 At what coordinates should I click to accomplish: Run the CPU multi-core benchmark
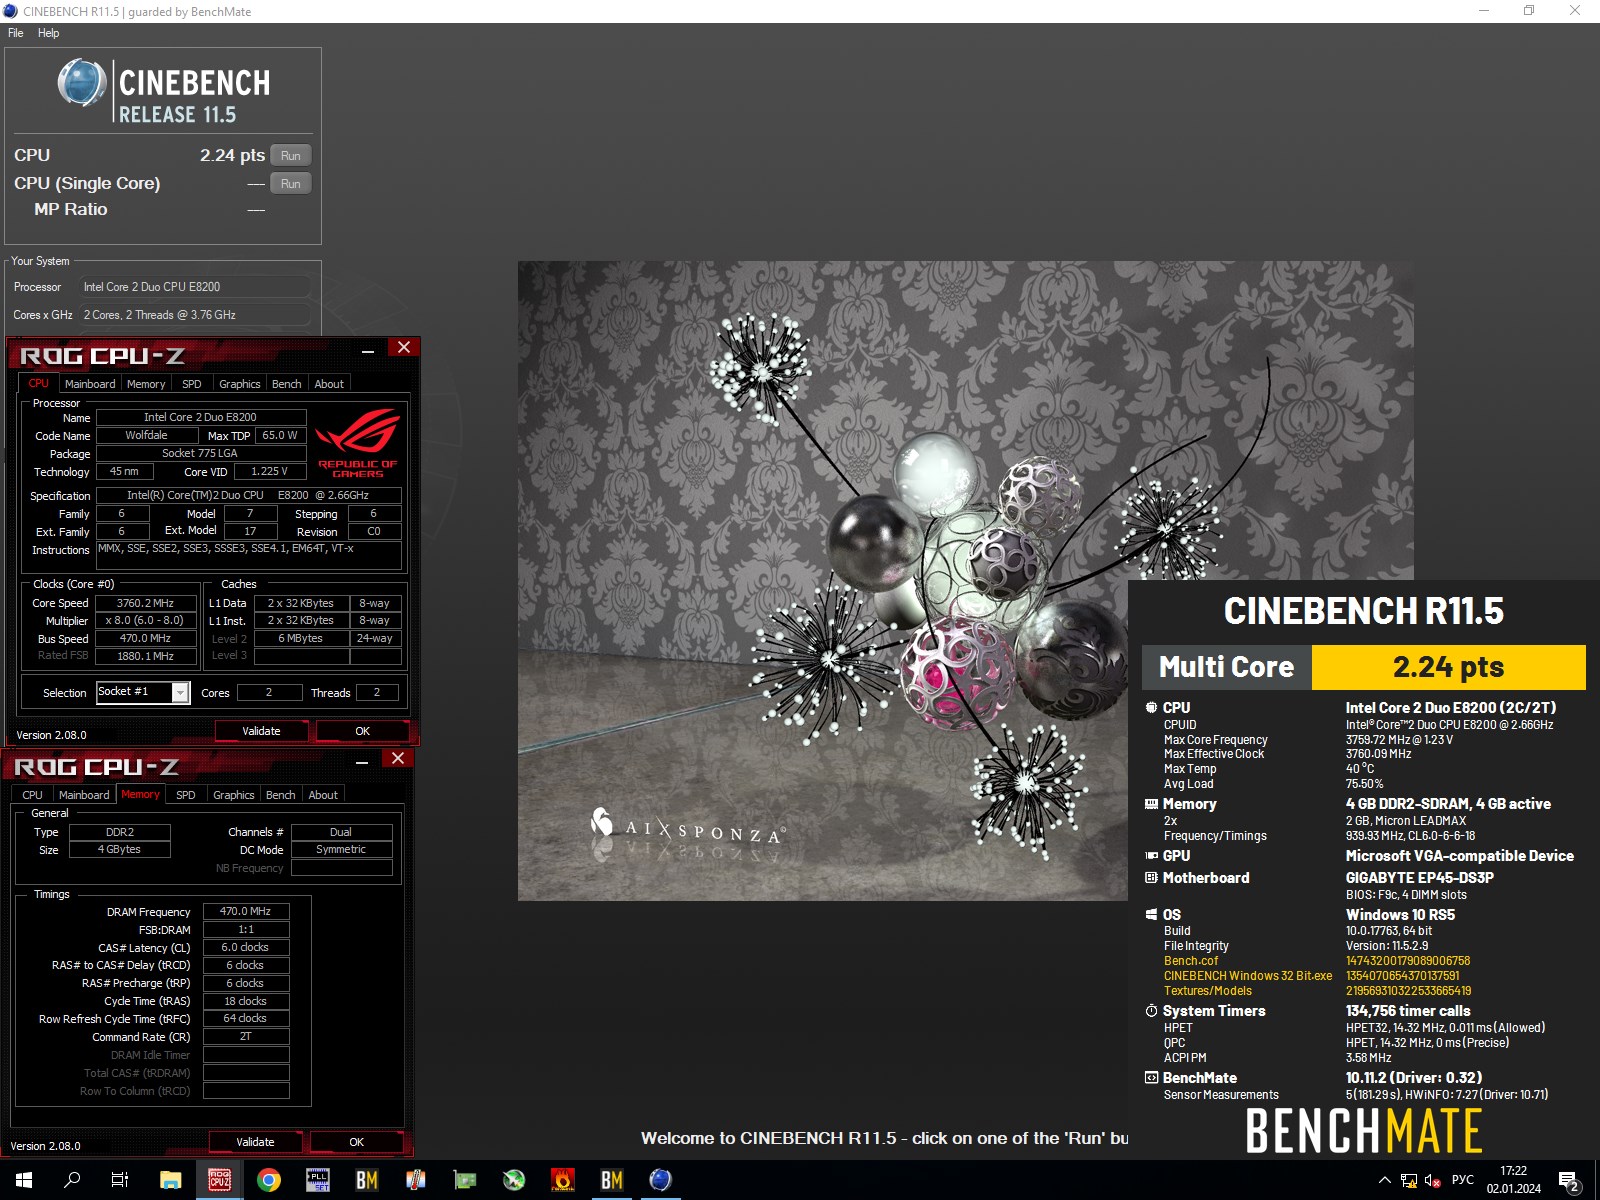[291, 155]
